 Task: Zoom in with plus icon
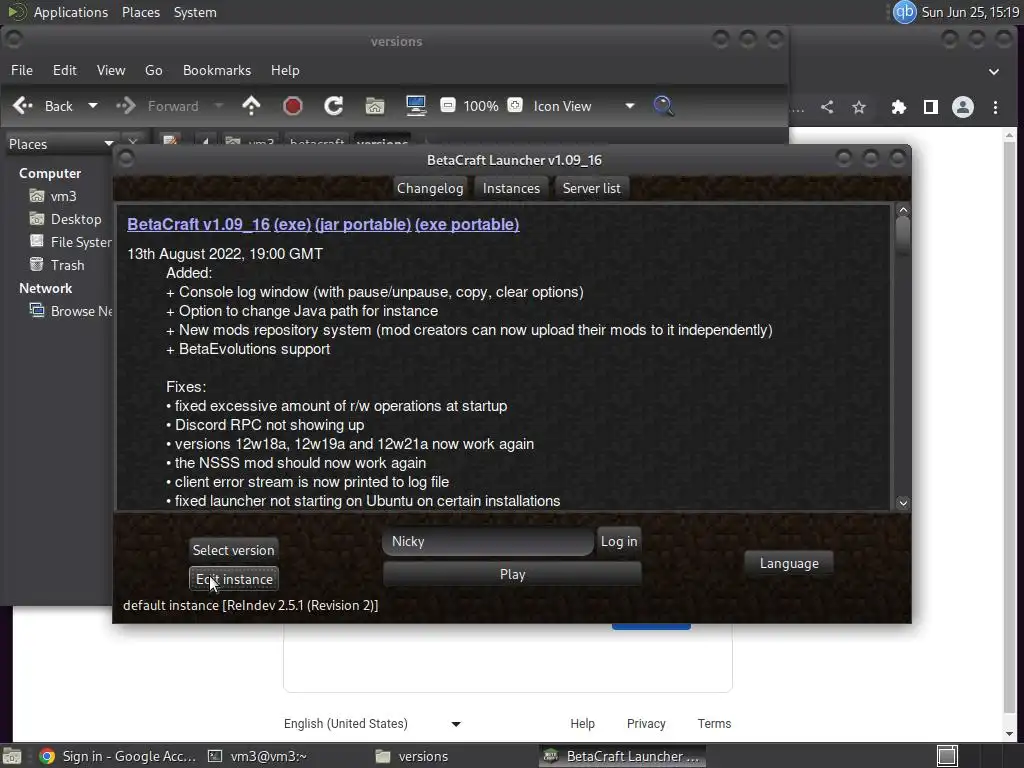coord(515,105)
